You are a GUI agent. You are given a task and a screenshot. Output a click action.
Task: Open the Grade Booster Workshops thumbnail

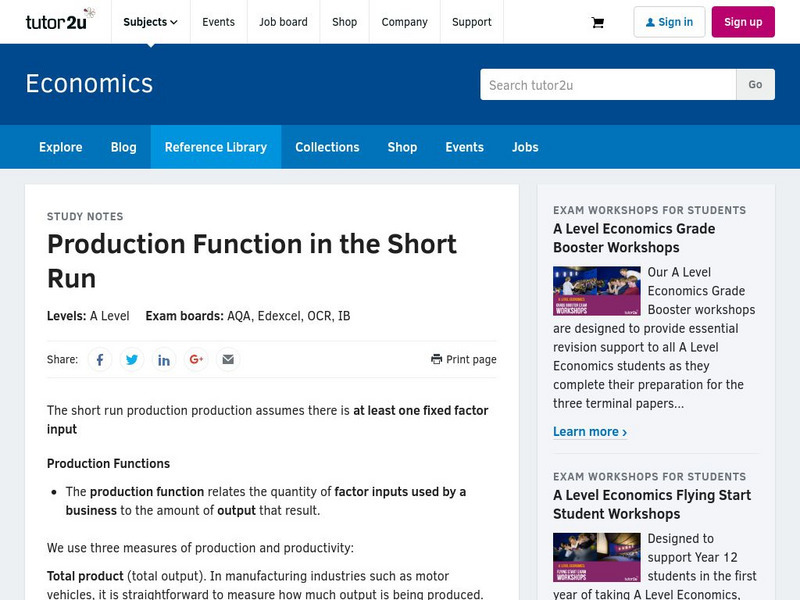[x=596, y=291]
